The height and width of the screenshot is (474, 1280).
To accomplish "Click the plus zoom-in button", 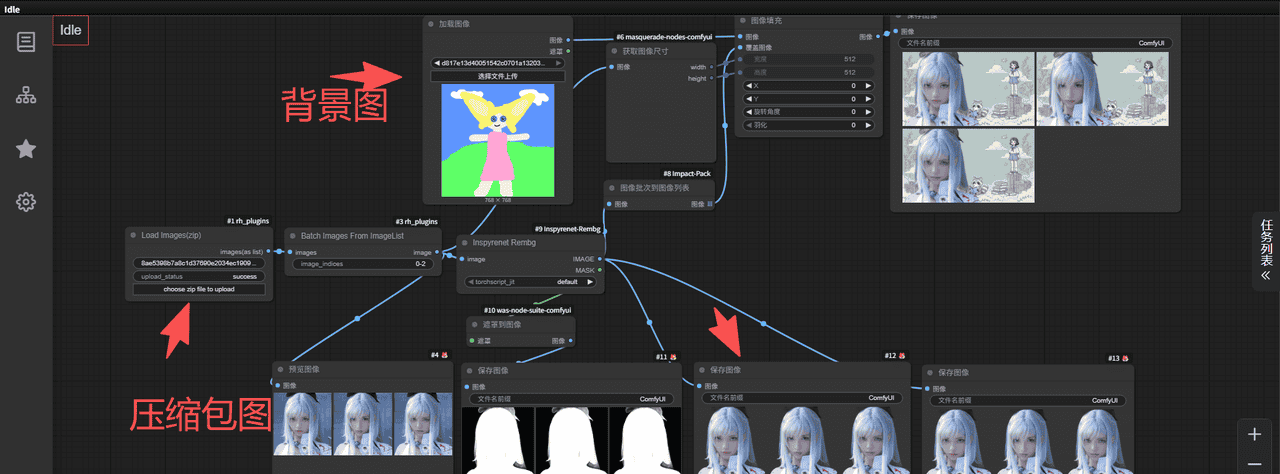I will click(x=1254, y=434).
